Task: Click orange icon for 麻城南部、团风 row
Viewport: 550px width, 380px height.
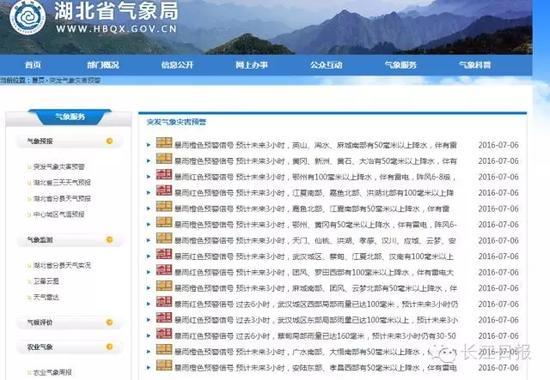Action: point(164,286)
